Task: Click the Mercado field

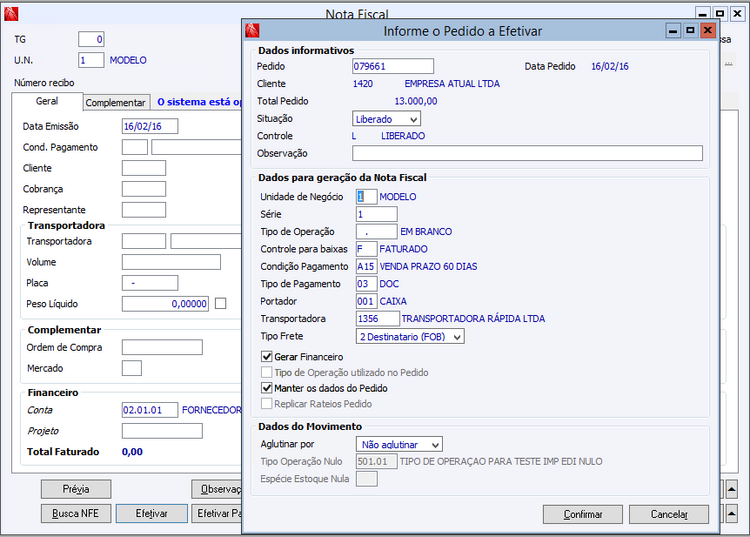Action: tap(132, 368)
